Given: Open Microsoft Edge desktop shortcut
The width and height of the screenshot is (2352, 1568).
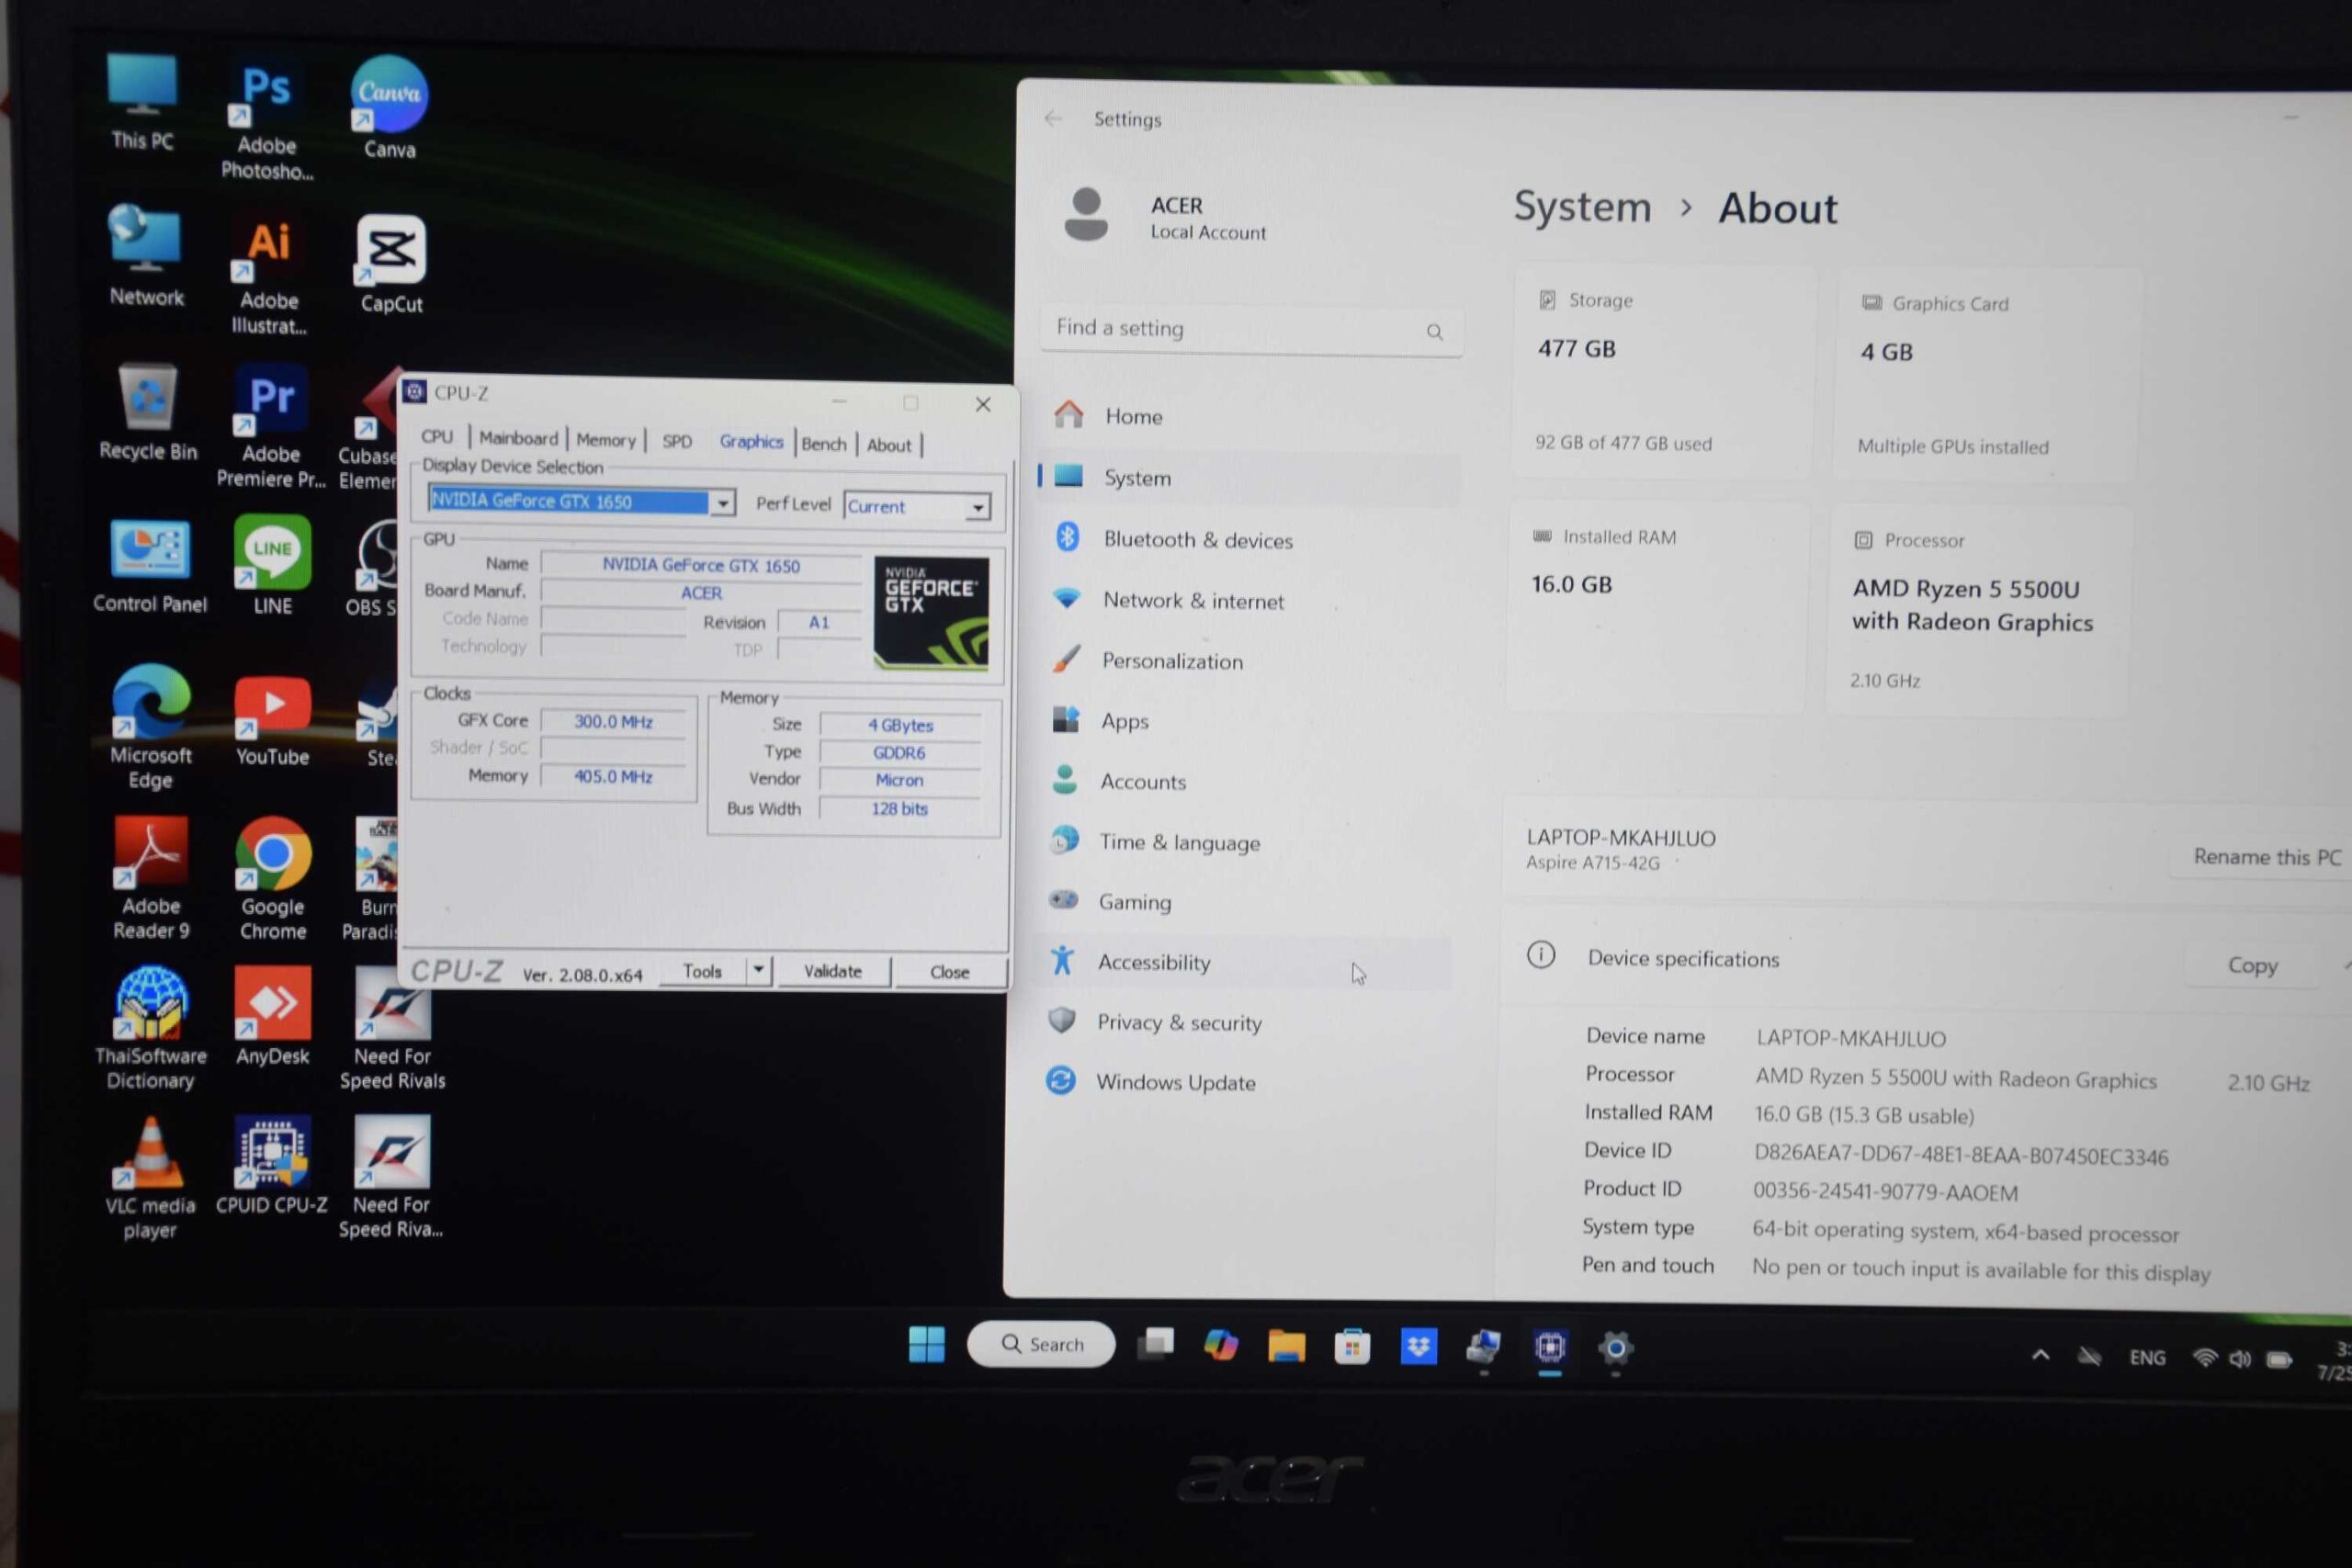Looking at the screenshot, I should pos(150,727).
